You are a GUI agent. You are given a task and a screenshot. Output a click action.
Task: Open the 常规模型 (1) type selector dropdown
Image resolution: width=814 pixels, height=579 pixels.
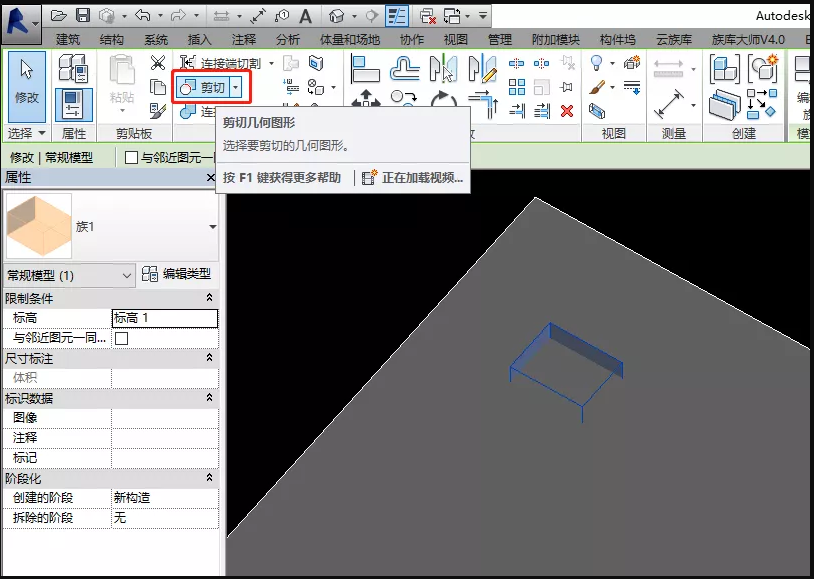pos(127,275)
